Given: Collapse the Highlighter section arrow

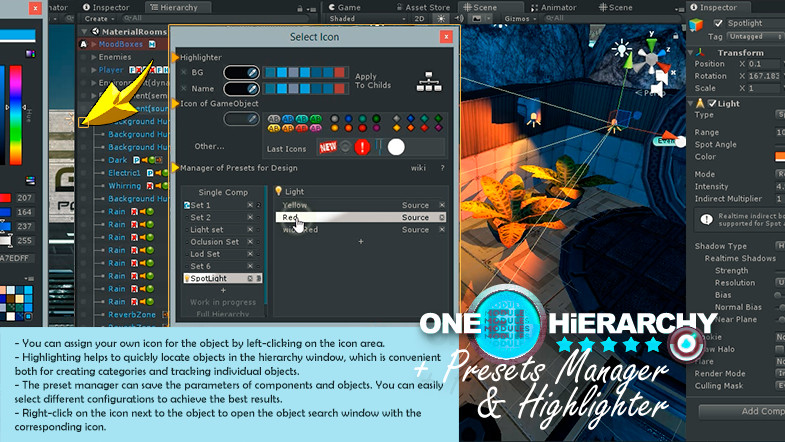Looking at the screenshot, I should pyautogui.click(x=175, y=58).
